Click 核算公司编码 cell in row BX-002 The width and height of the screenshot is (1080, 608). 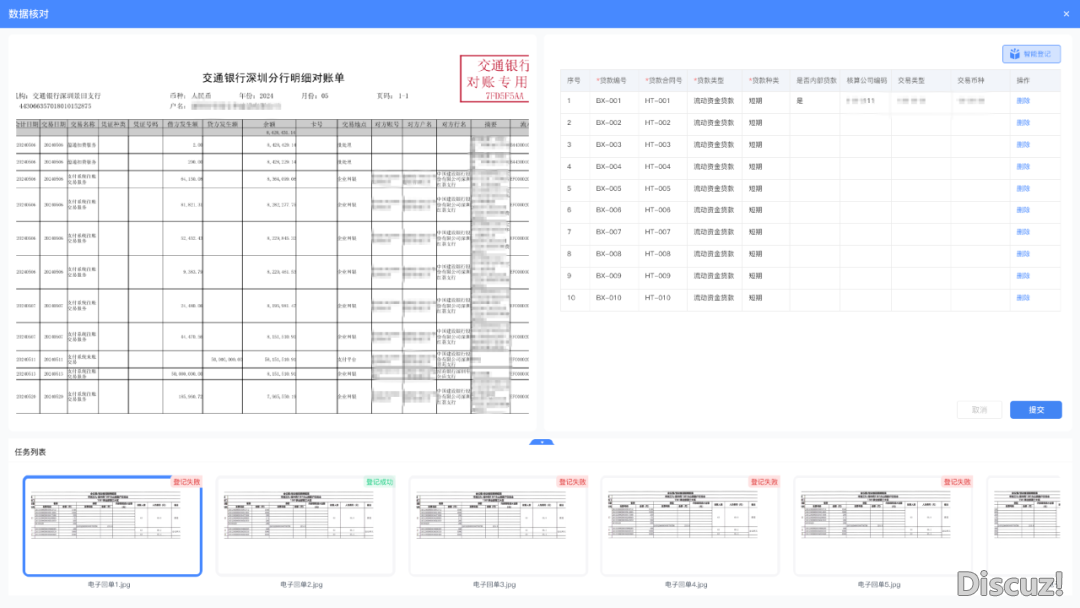(x=864, y=123)
